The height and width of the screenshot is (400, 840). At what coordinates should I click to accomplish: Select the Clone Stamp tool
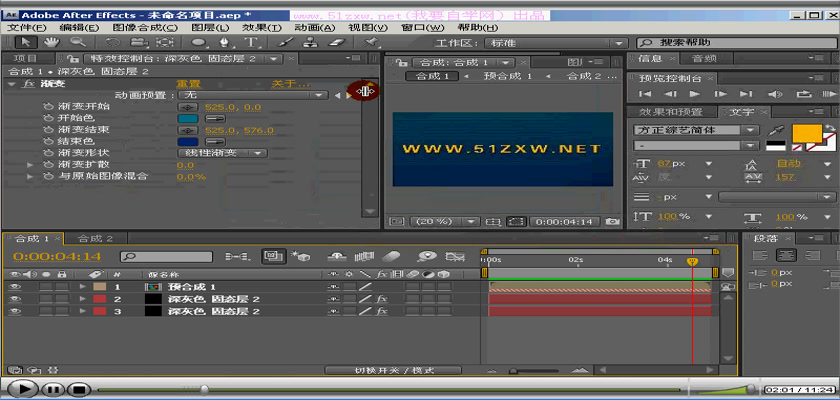[312, 42]
